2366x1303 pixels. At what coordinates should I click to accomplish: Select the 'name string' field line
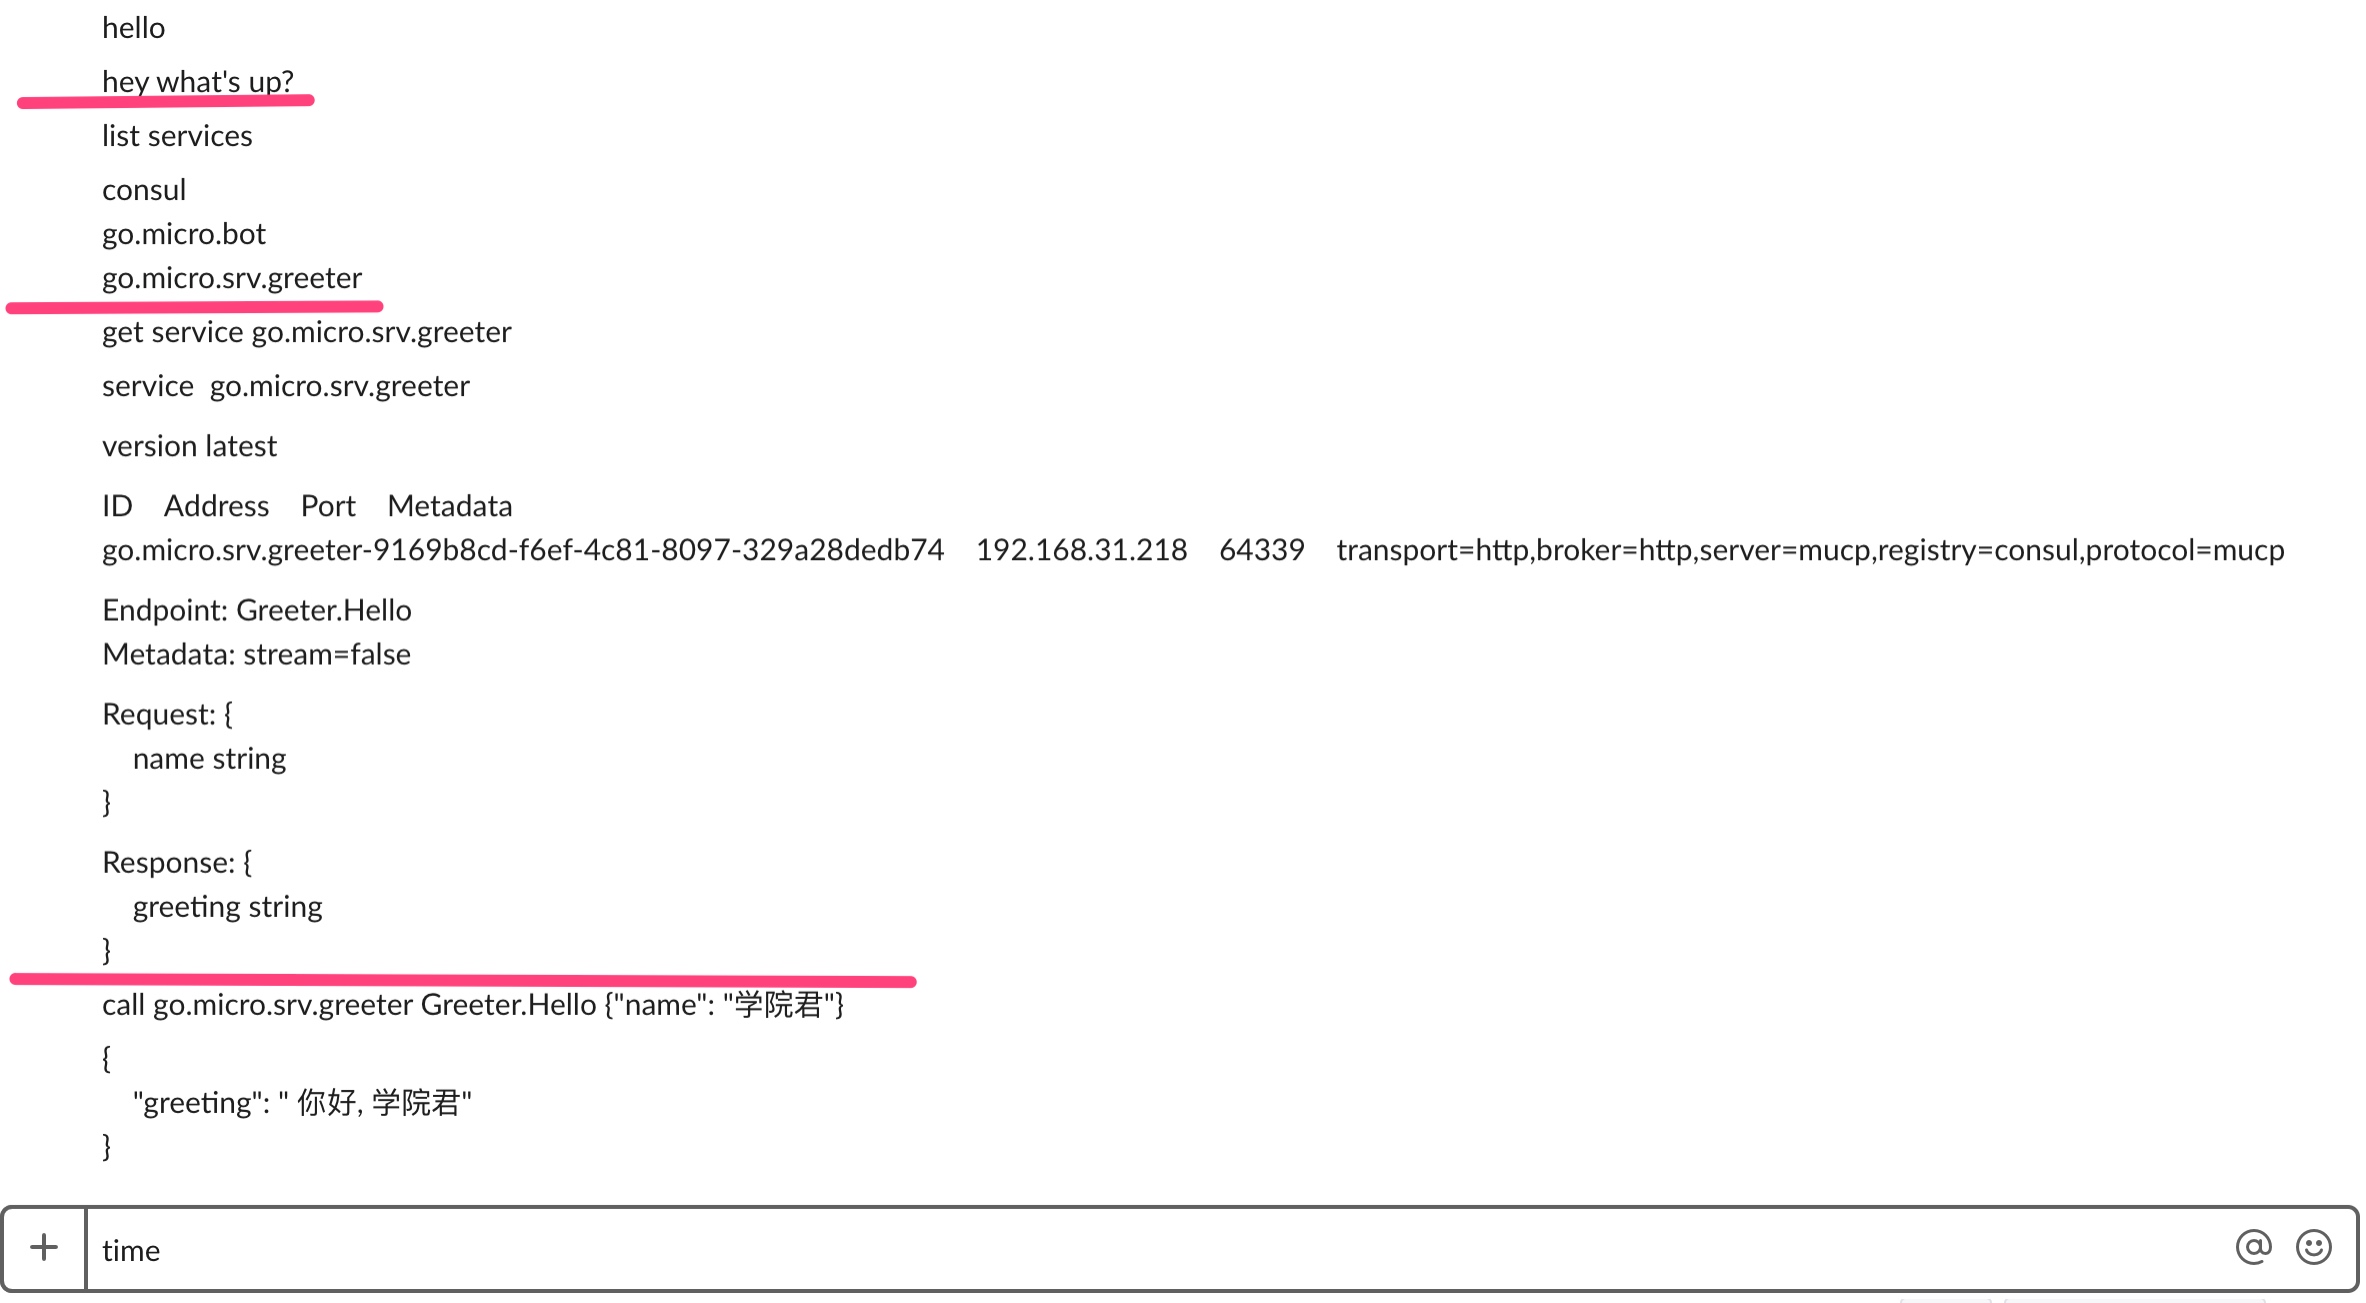[x=210, y=759]
